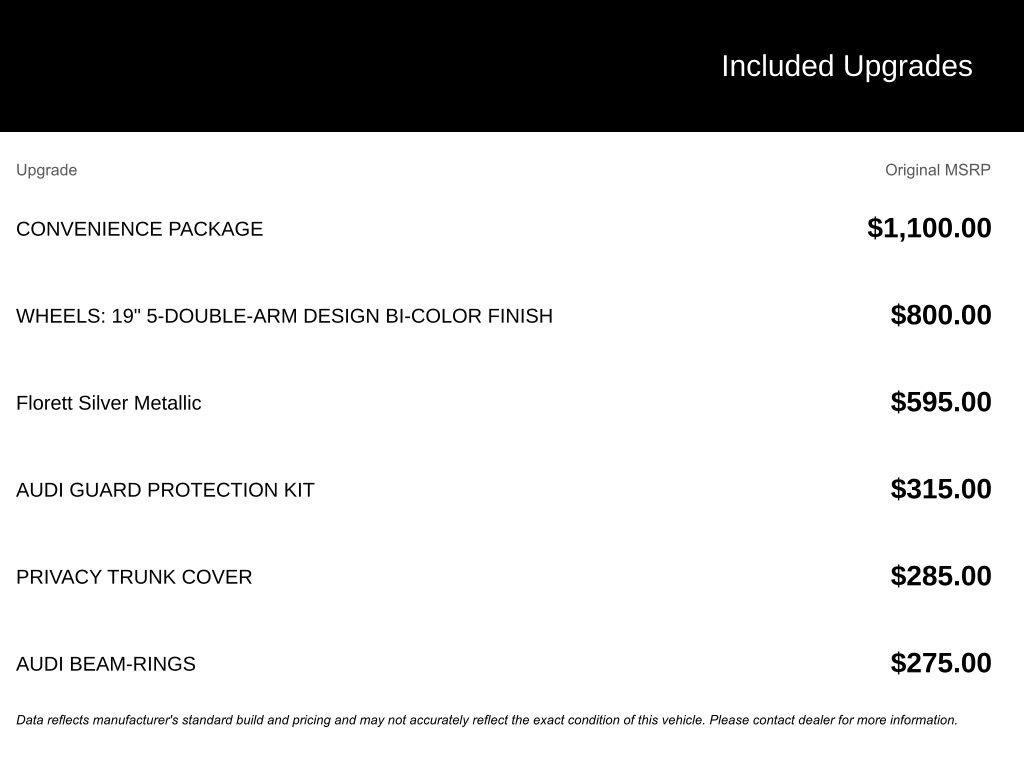Image resolution: width=1024 pixels, height=768 pixels.
Task: Select Florett Silver Metallic paint entry
Action: coord(108,403)
